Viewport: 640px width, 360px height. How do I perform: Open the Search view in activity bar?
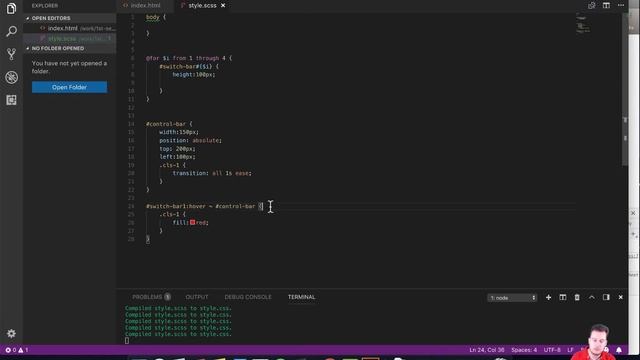coord(11,31)
